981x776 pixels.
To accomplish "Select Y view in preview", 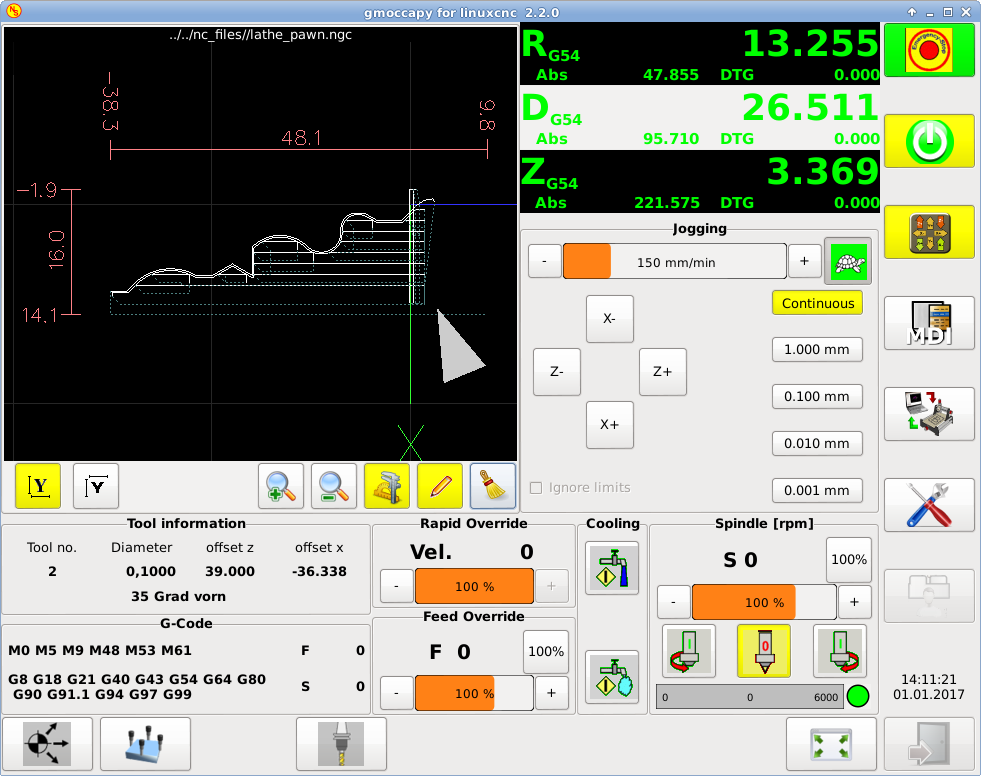I will [x=38, y=486].
